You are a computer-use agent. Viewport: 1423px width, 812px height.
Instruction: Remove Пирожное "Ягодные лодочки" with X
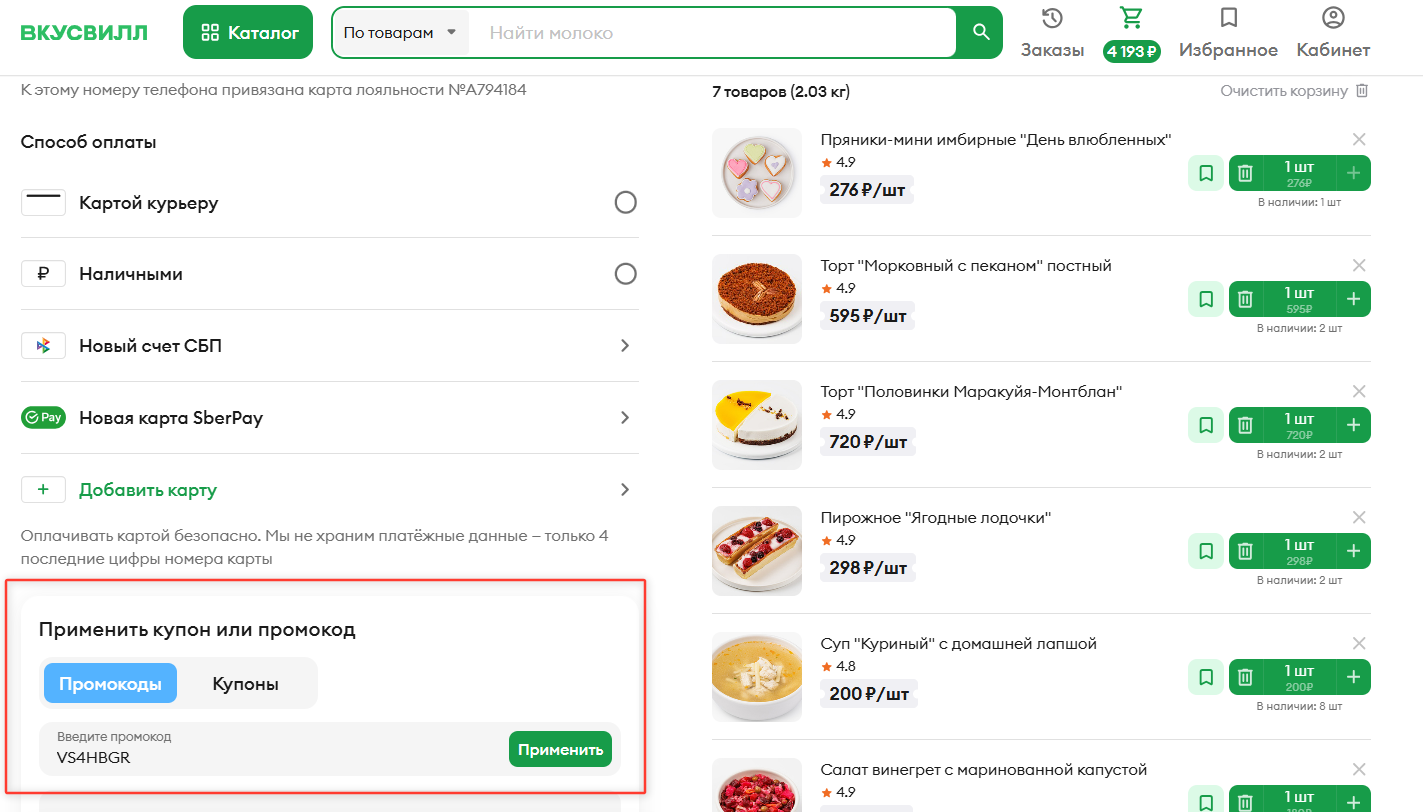(1359, 517)
